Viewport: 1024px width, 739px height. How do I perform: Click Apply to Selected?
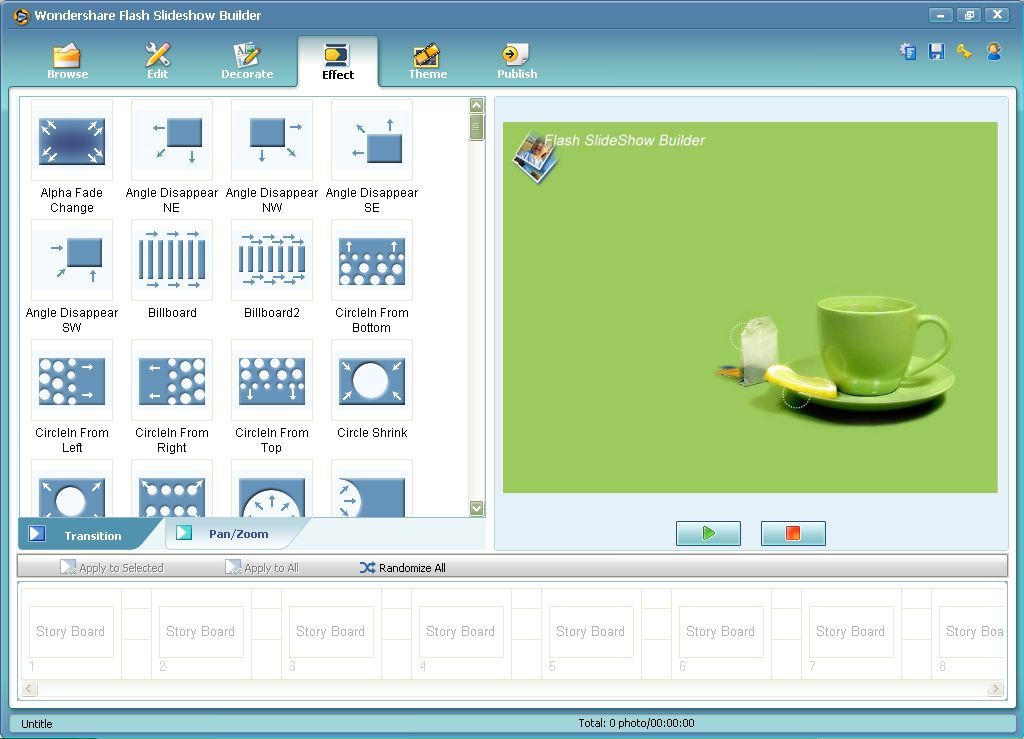[112, 567]
